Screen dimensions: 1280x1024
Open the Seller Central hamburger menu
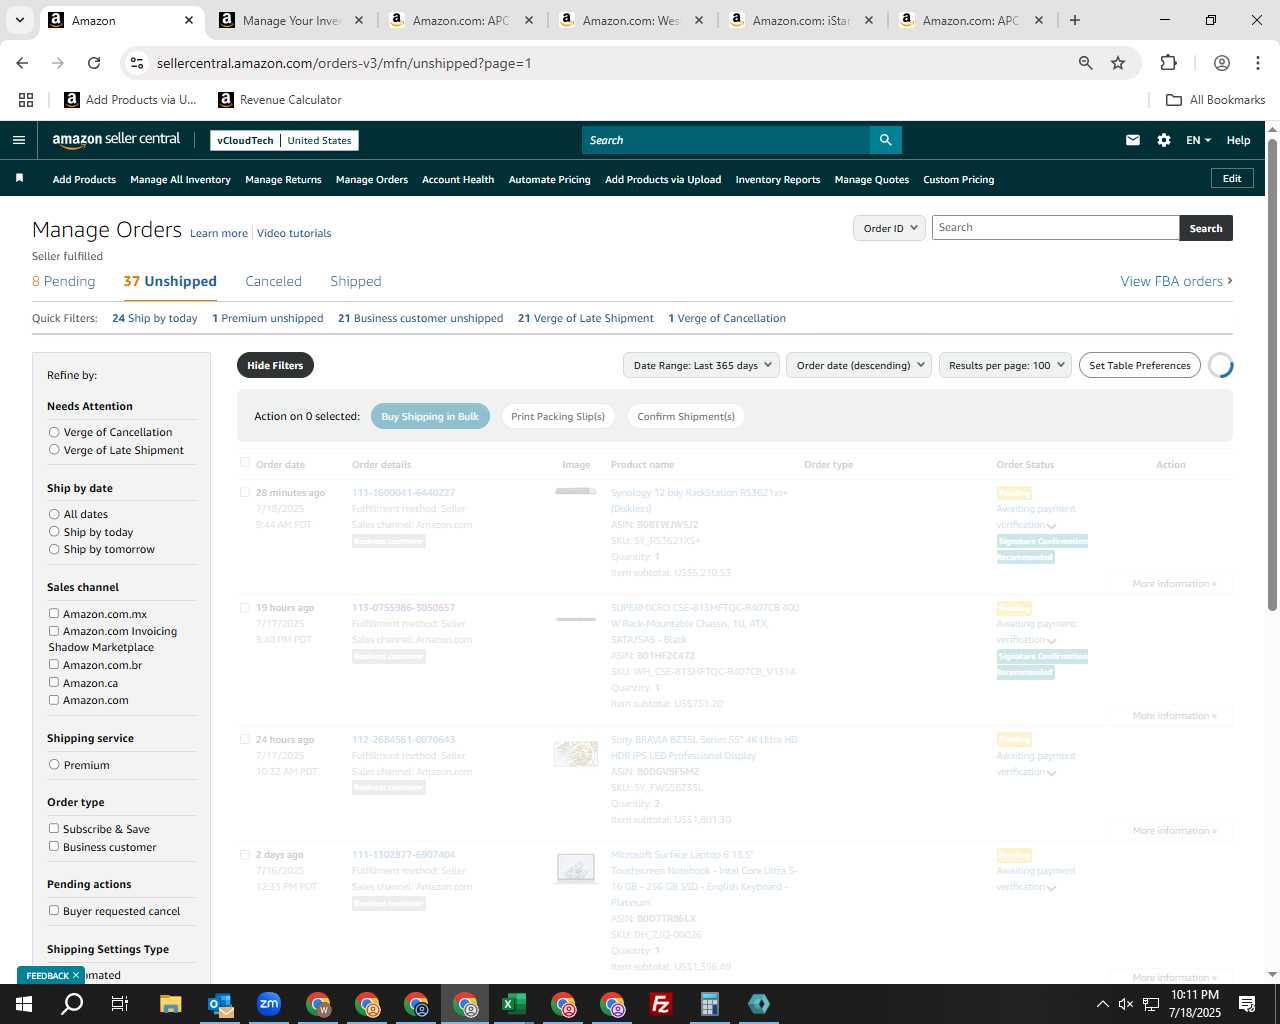pyautogui.click(x=19, y=140)
